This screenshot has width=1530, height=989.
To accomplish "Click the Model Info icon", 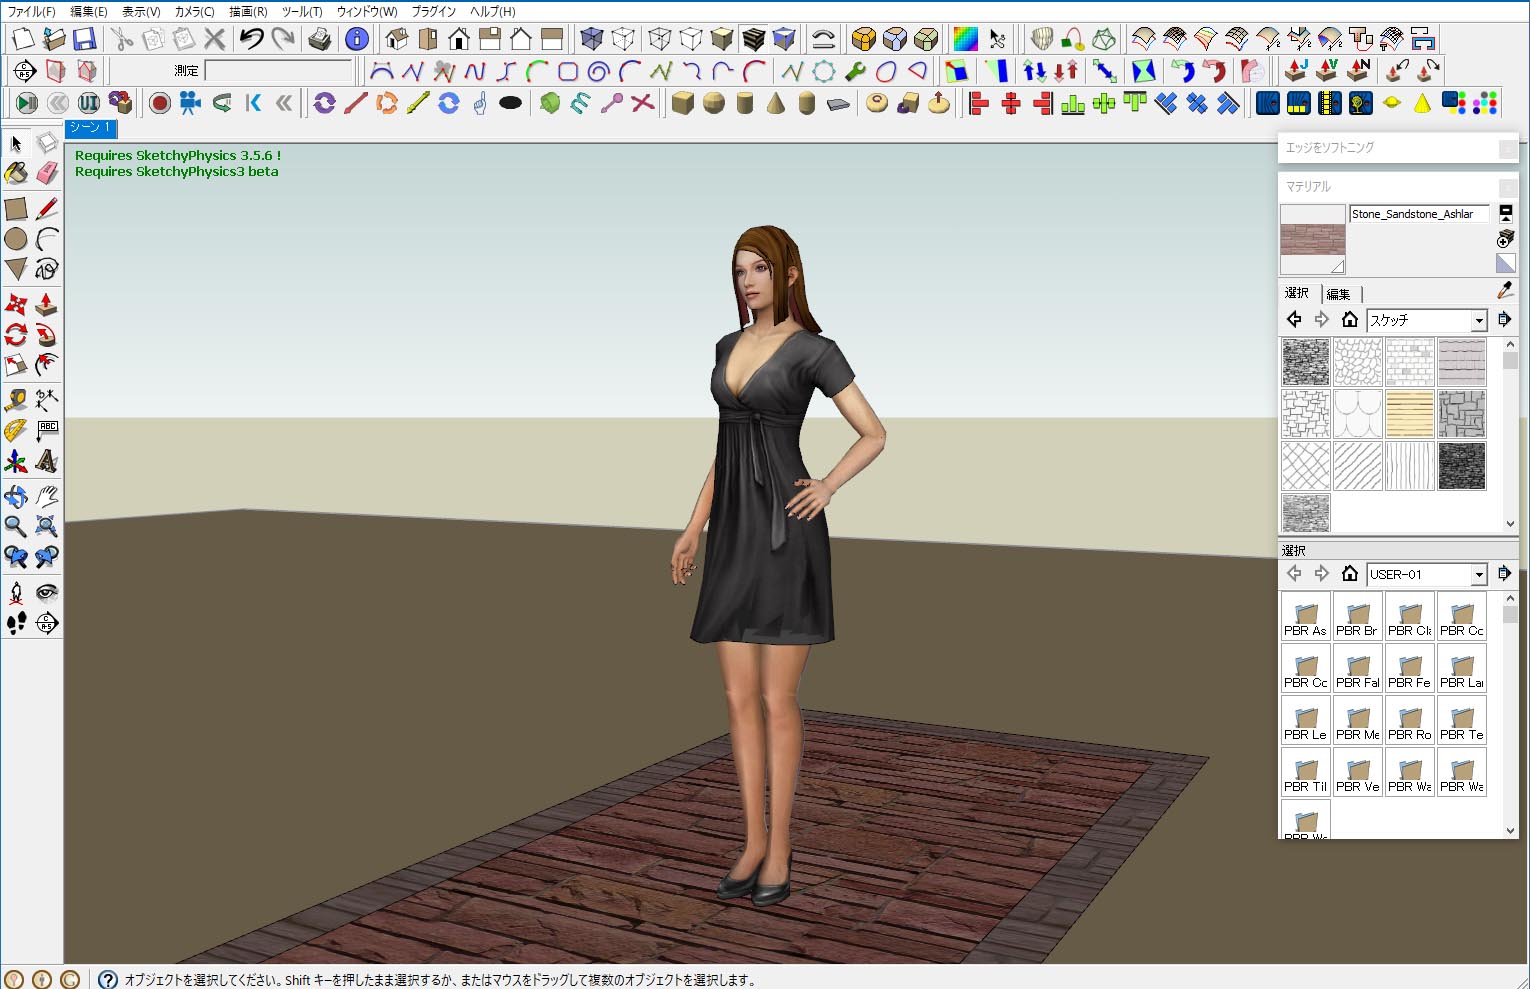I will (356, 39).
